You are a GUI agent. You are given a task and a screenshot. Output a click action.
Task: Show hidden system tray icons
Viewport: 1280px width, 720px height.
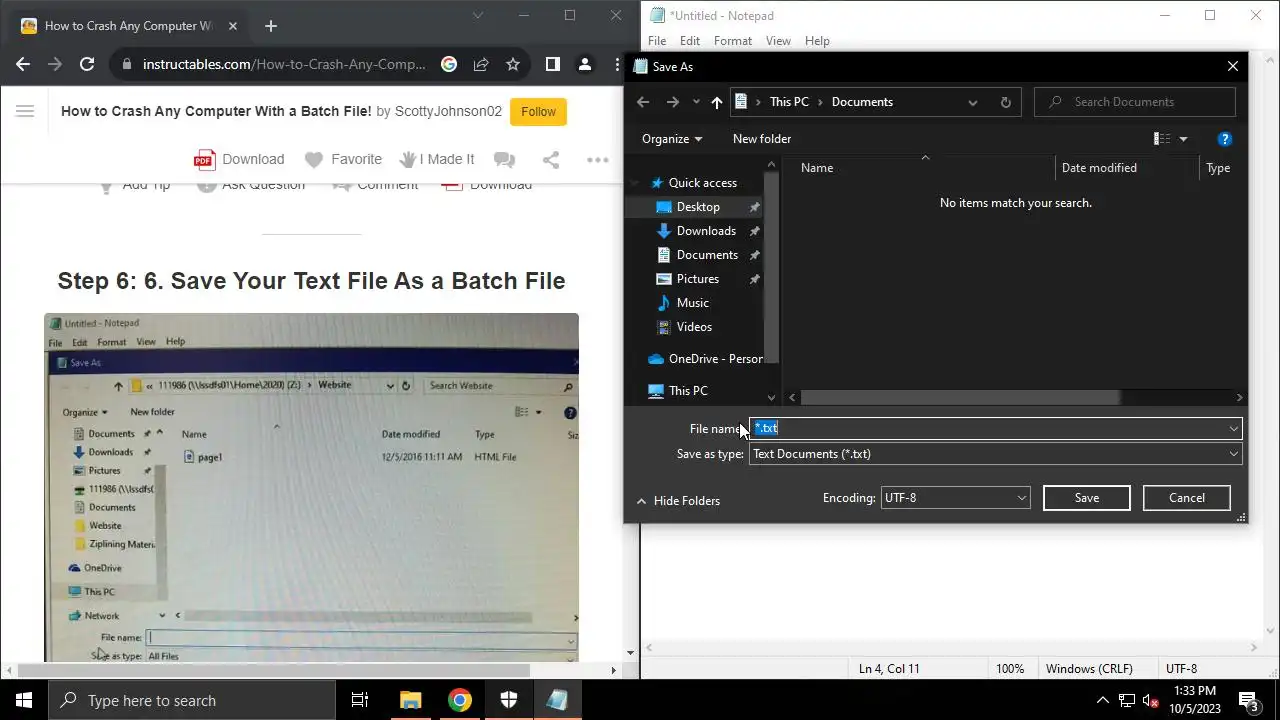pyautogui.click(x=1103, y=700)
